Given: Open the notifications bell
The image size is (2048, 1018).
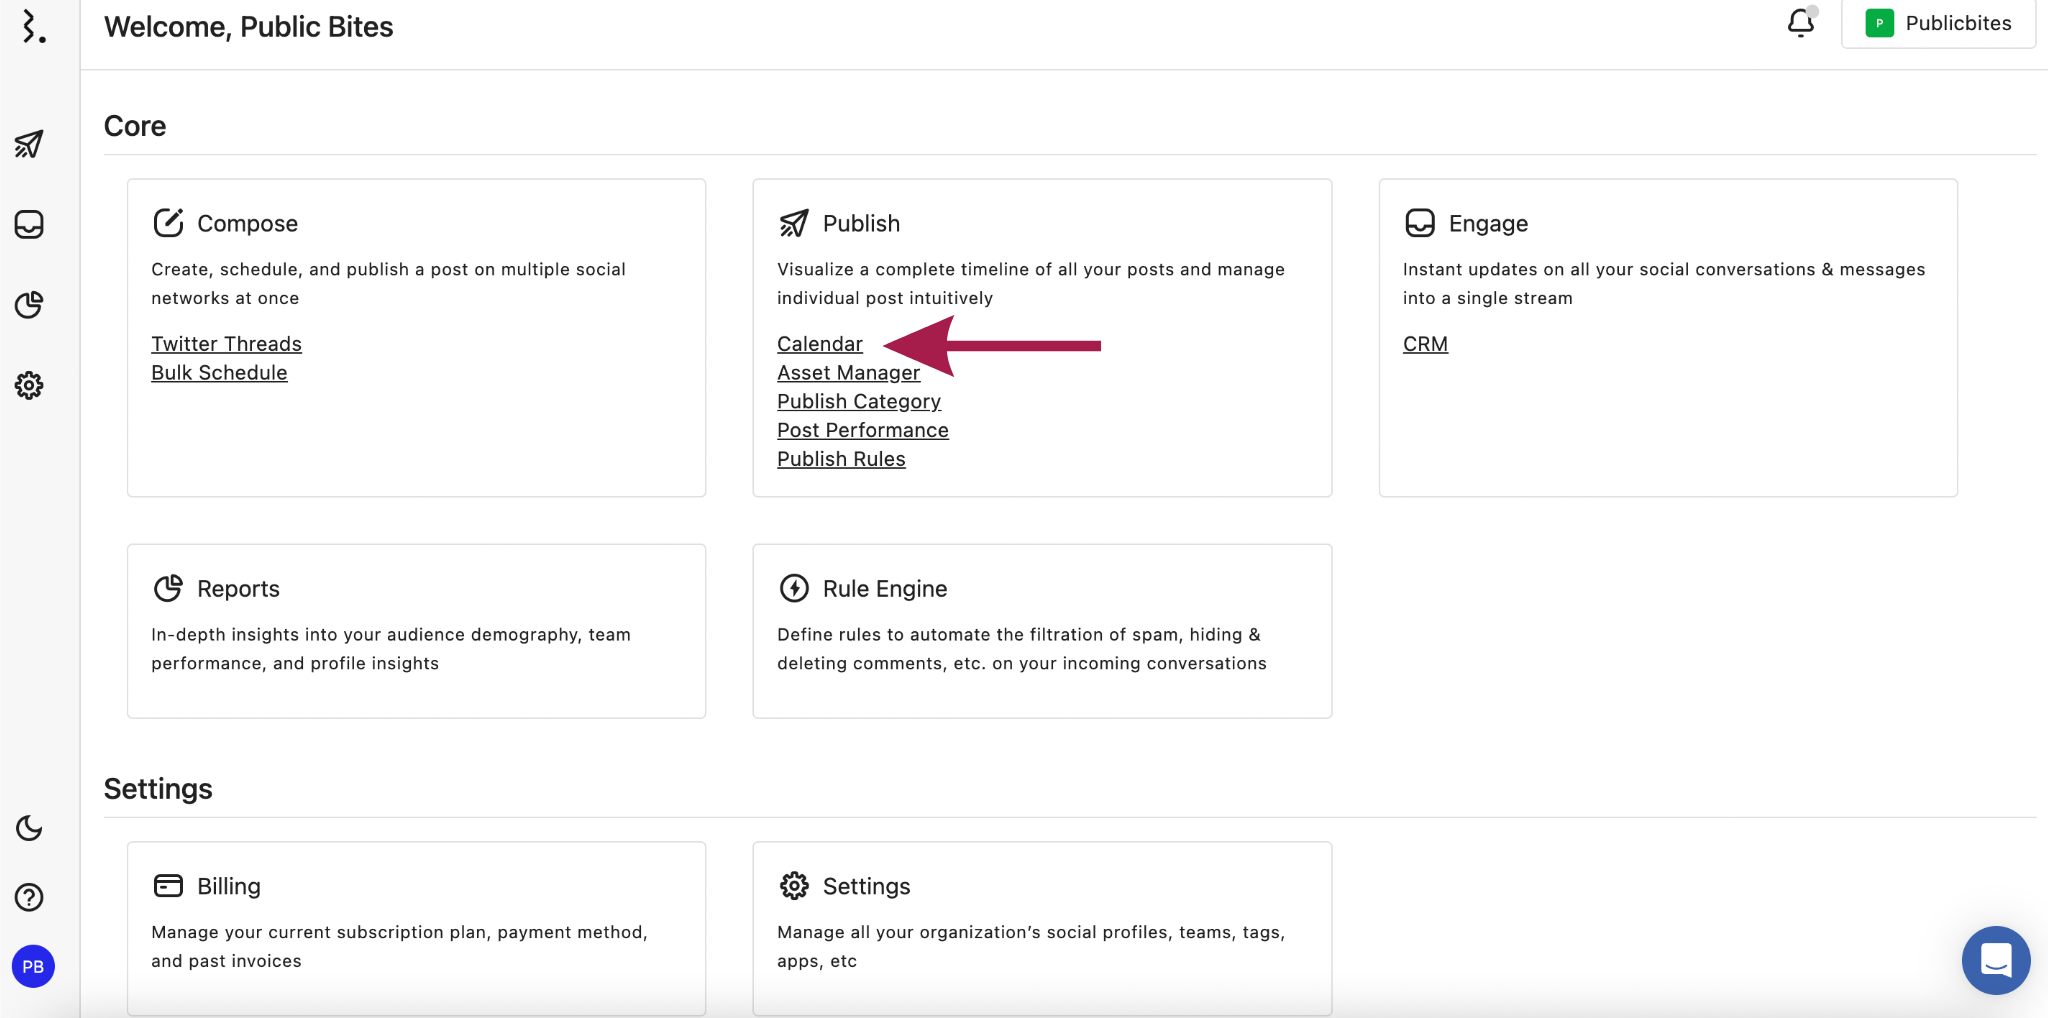Looking at the screenshot, I should pos(1800,23).
